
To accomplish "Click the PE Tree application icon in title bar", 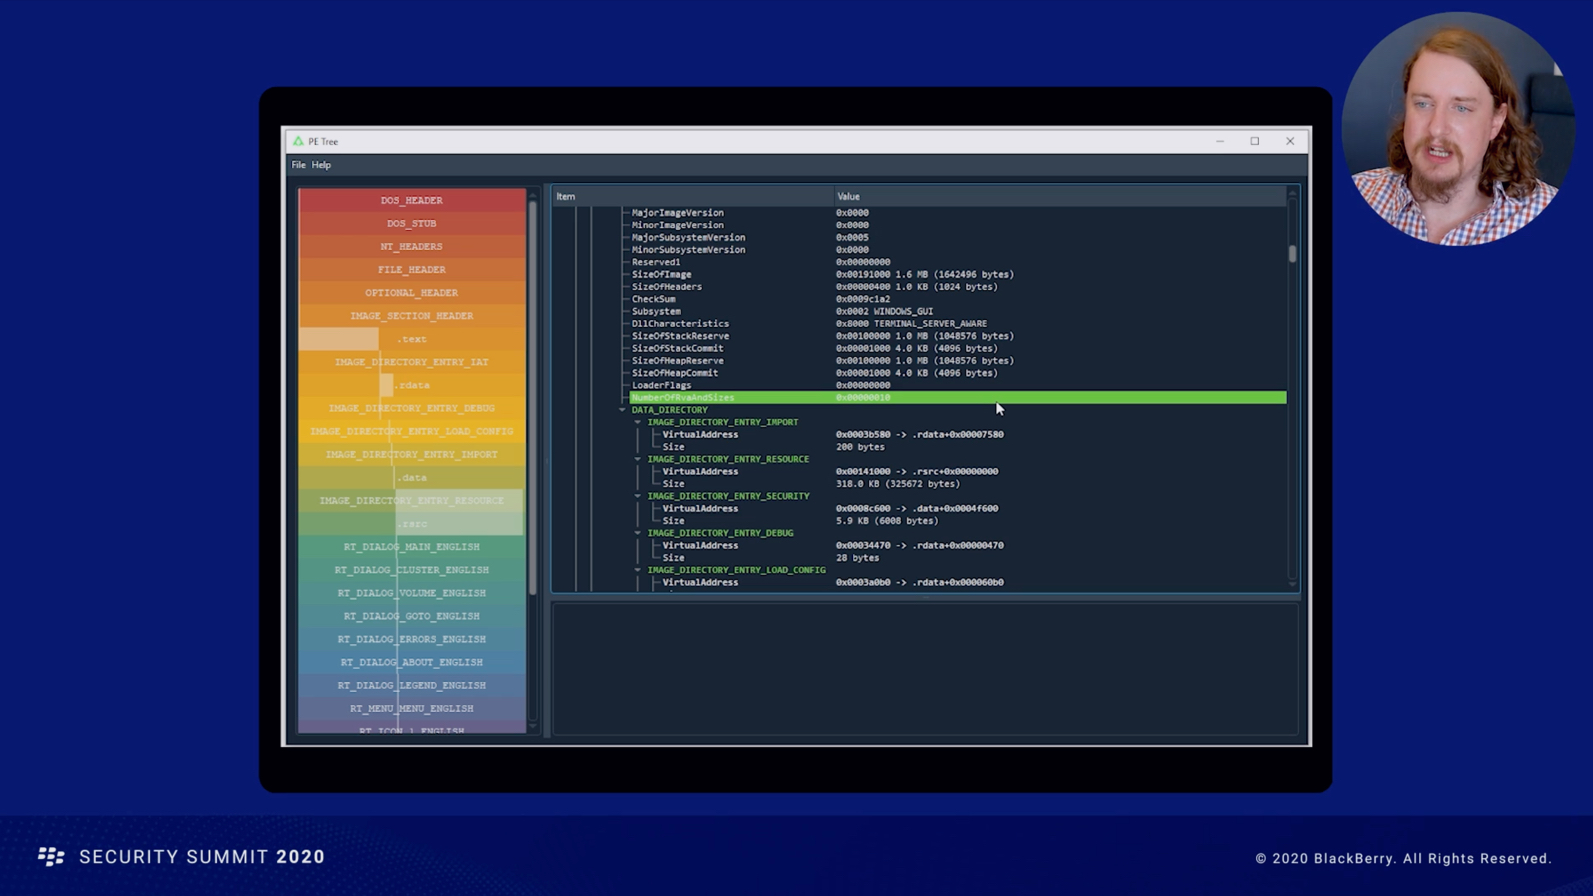I will 298,142.
